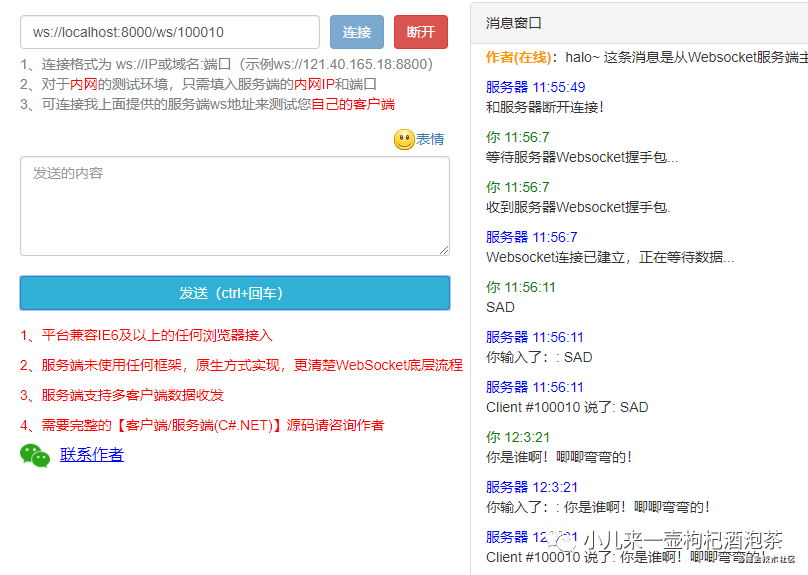Screen dimensions: 808x575
Task: Click the red 断开 disconnect button
Action: click(x=420, y=32)
